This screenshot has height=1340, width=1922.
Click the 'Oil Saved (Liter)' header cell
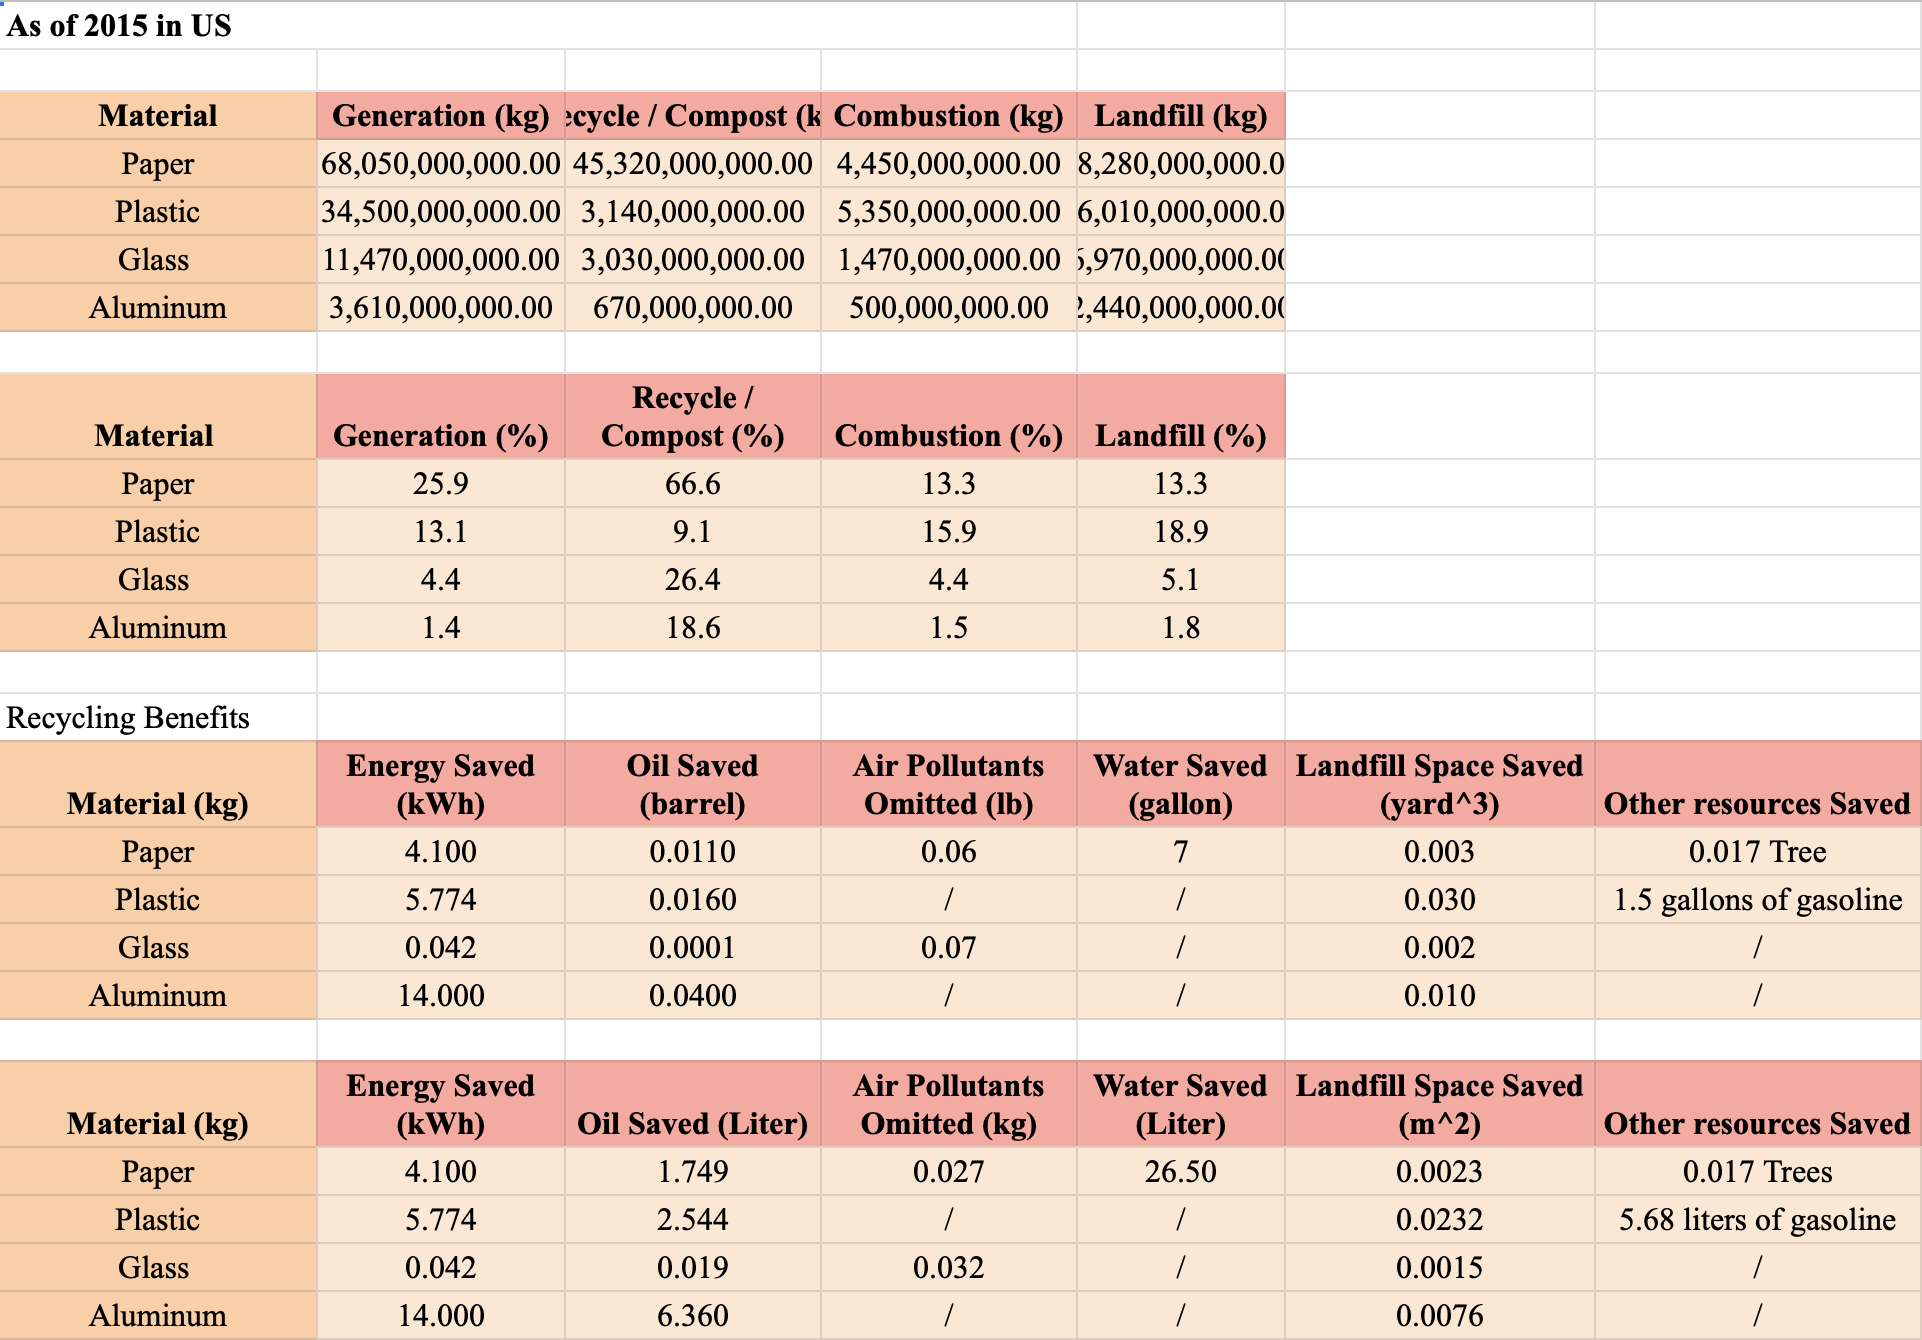[692, 1123]
